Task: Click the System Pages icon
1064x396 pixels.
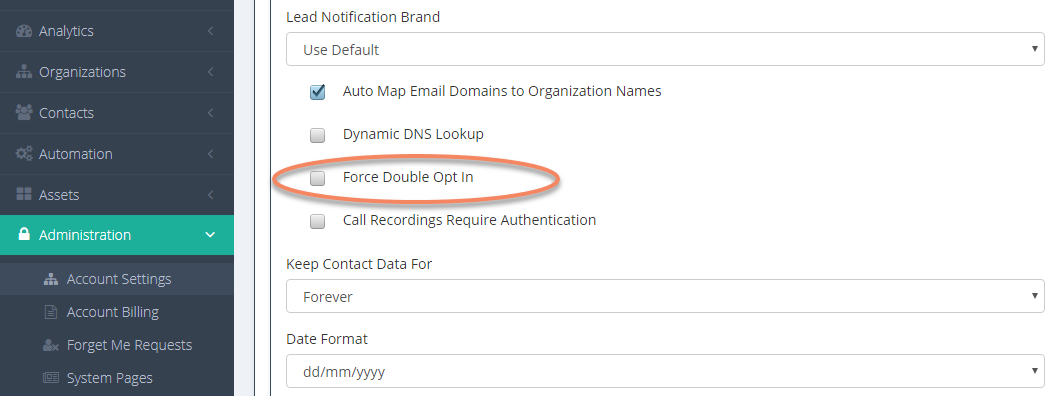Action: point(51,378)
